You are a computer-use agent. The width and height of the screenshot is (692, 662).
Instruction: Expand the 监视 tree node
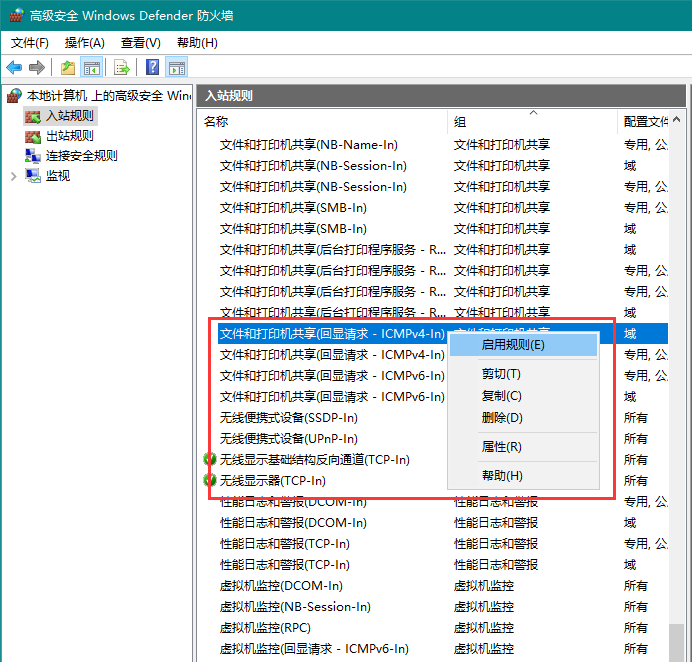click(14, 177)
